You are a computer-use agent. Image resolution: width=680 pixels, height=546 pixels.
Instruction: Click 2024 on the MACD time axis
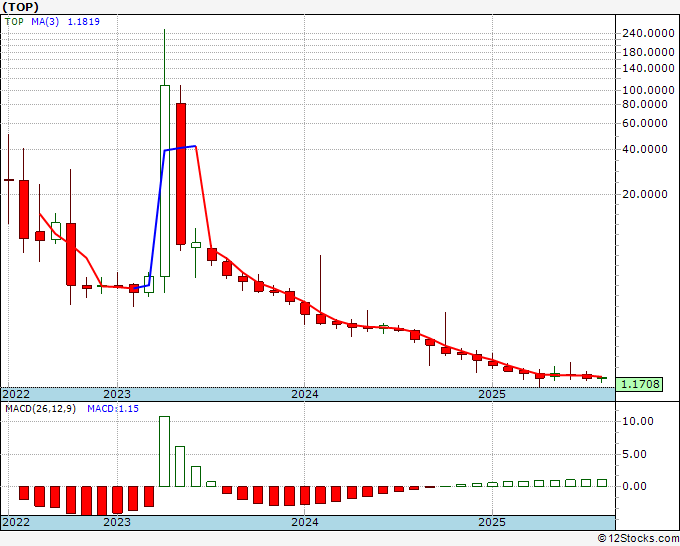point(304,522)
